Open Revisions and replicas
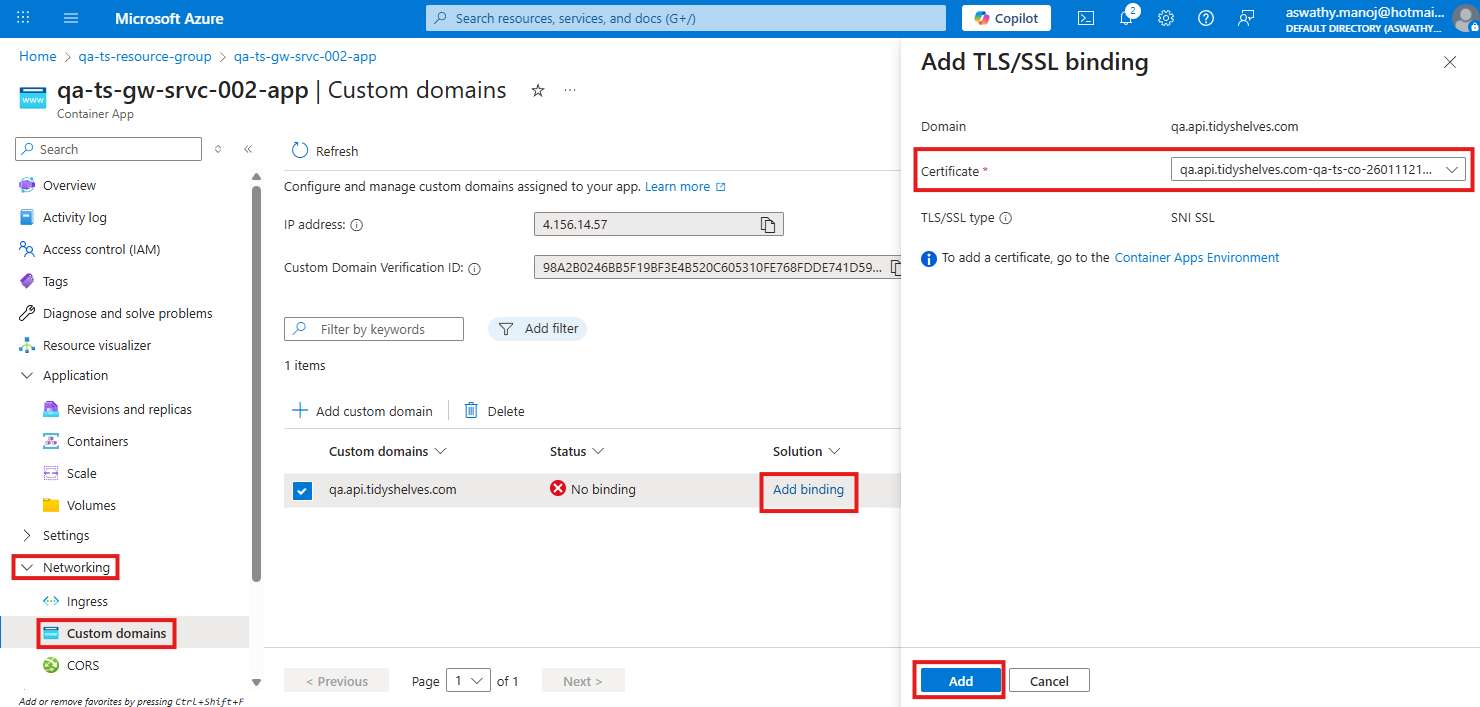Image resolution: width=1480 pixels, height=707 pixels. pyautogui.click(x=129, y=409)
